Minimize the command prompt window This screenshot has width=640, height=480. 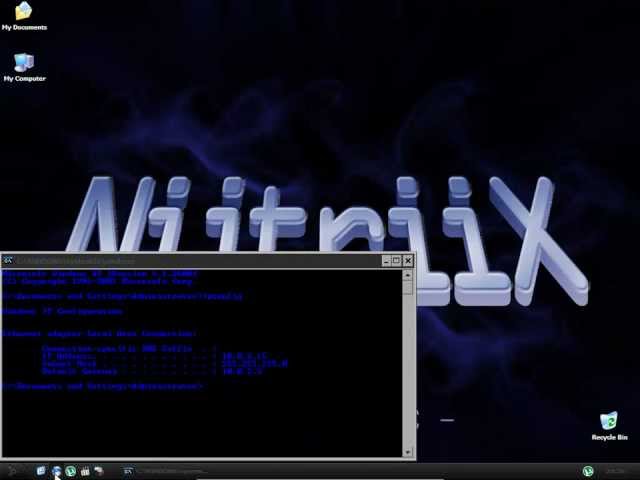point(386,260)
